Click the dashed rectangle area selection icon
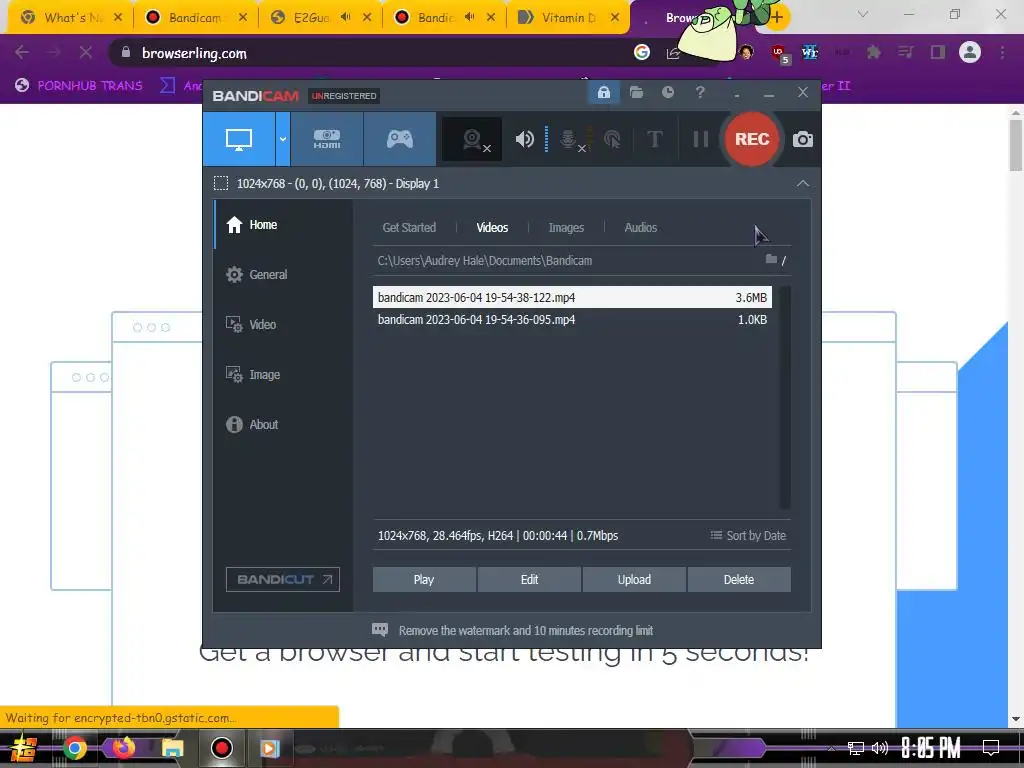The height and width of the screenshot is (768, 1024). pyautogui.click(x=221, y=184)
